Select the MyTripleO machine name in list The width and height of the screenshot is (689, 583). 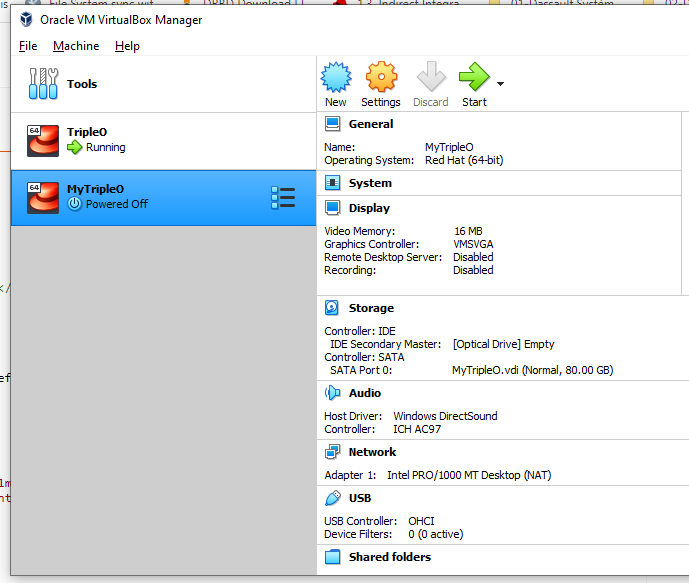tap(95, 189)
